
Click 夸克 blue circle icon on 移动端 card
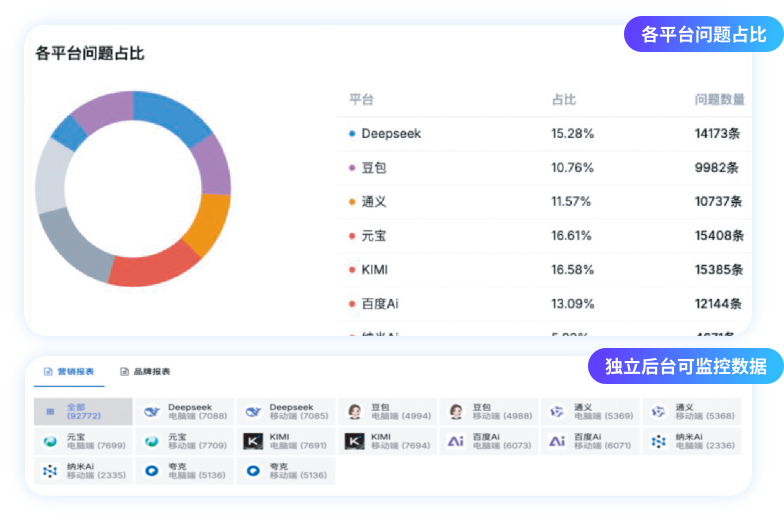pos(254,470)
